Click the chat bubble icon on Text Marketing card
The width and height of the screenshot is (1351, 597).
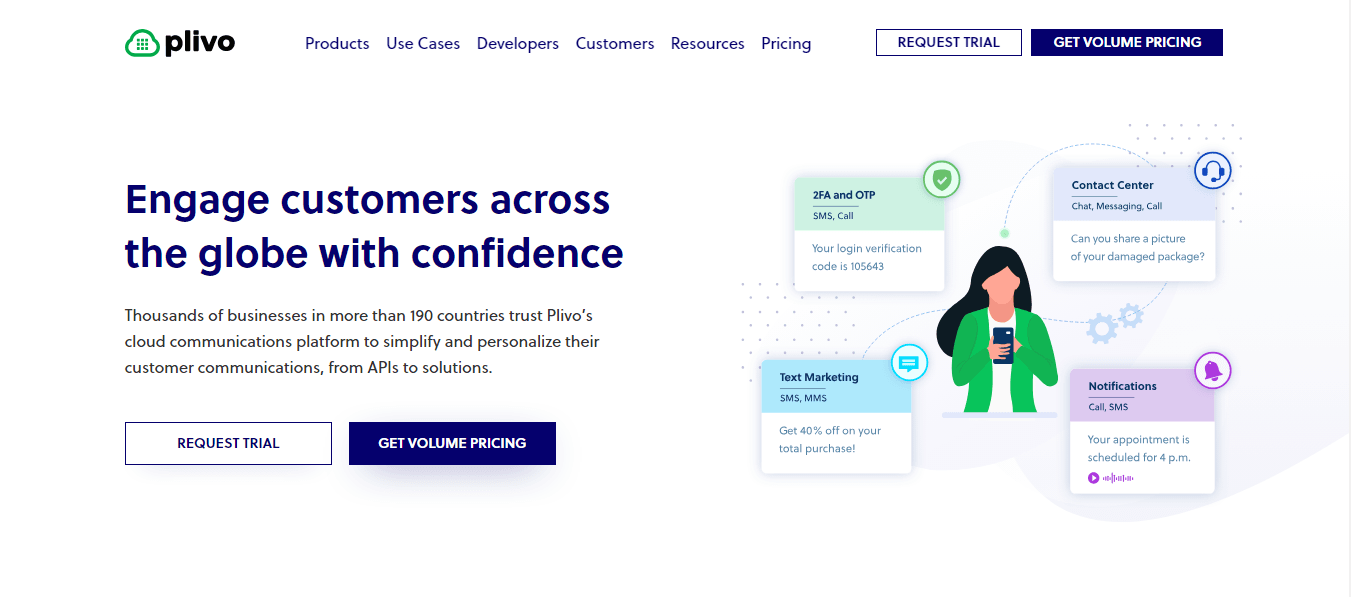click(908, 364)
